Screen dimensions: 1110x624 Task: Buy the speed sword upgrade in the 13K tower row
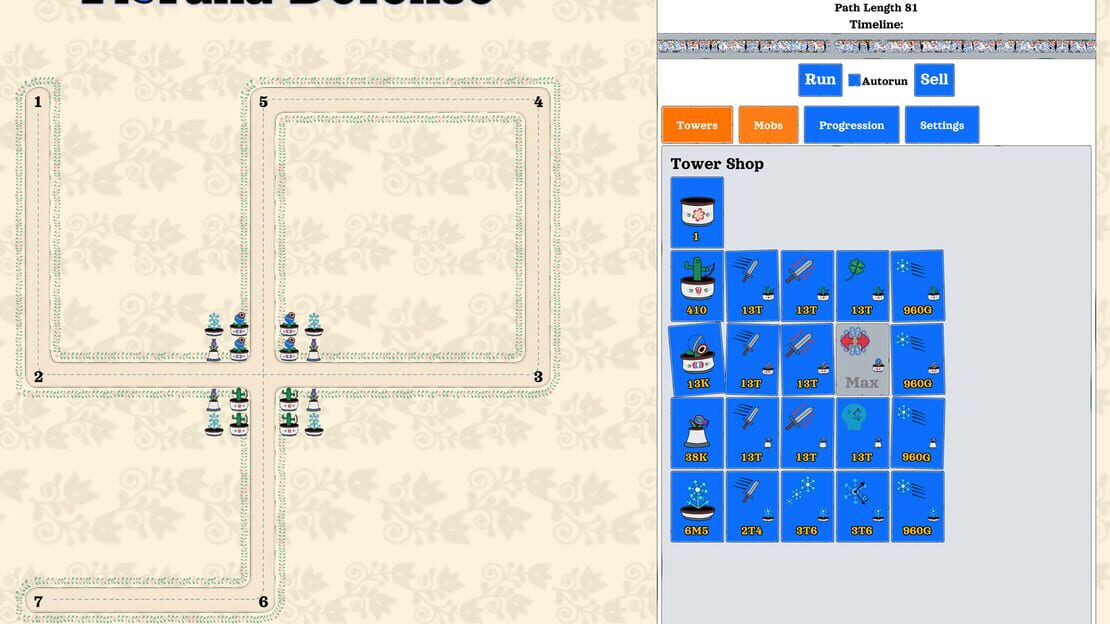pyautogui.click(x=752, y=359)
